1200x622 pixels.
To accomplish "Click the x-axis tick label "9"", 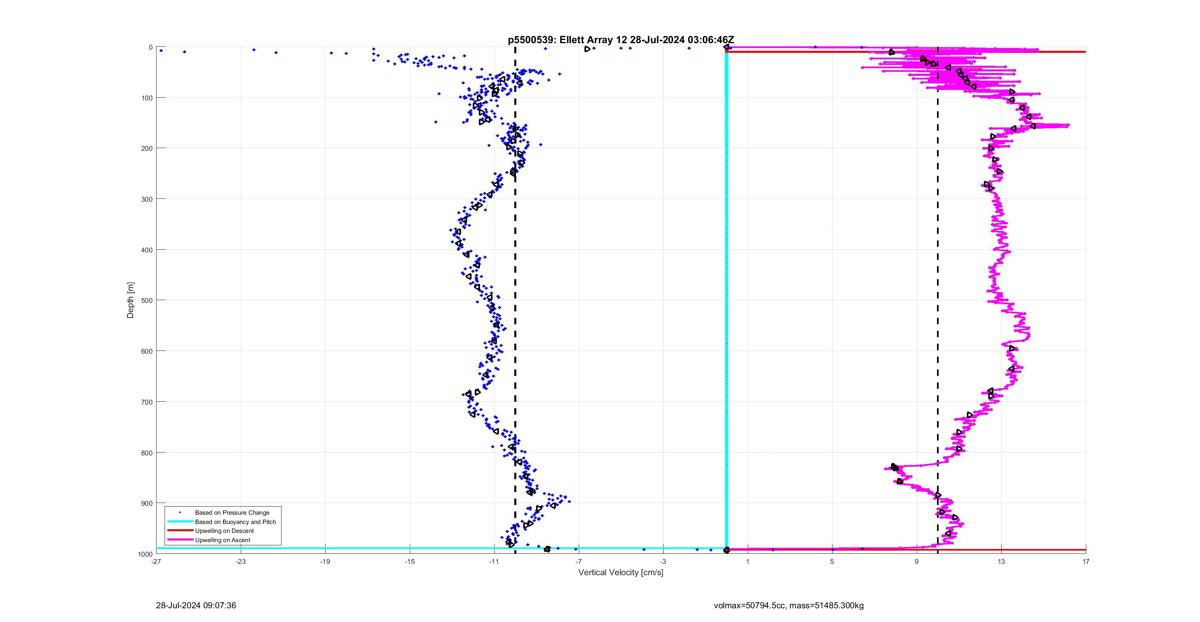I will click(917, 561).
